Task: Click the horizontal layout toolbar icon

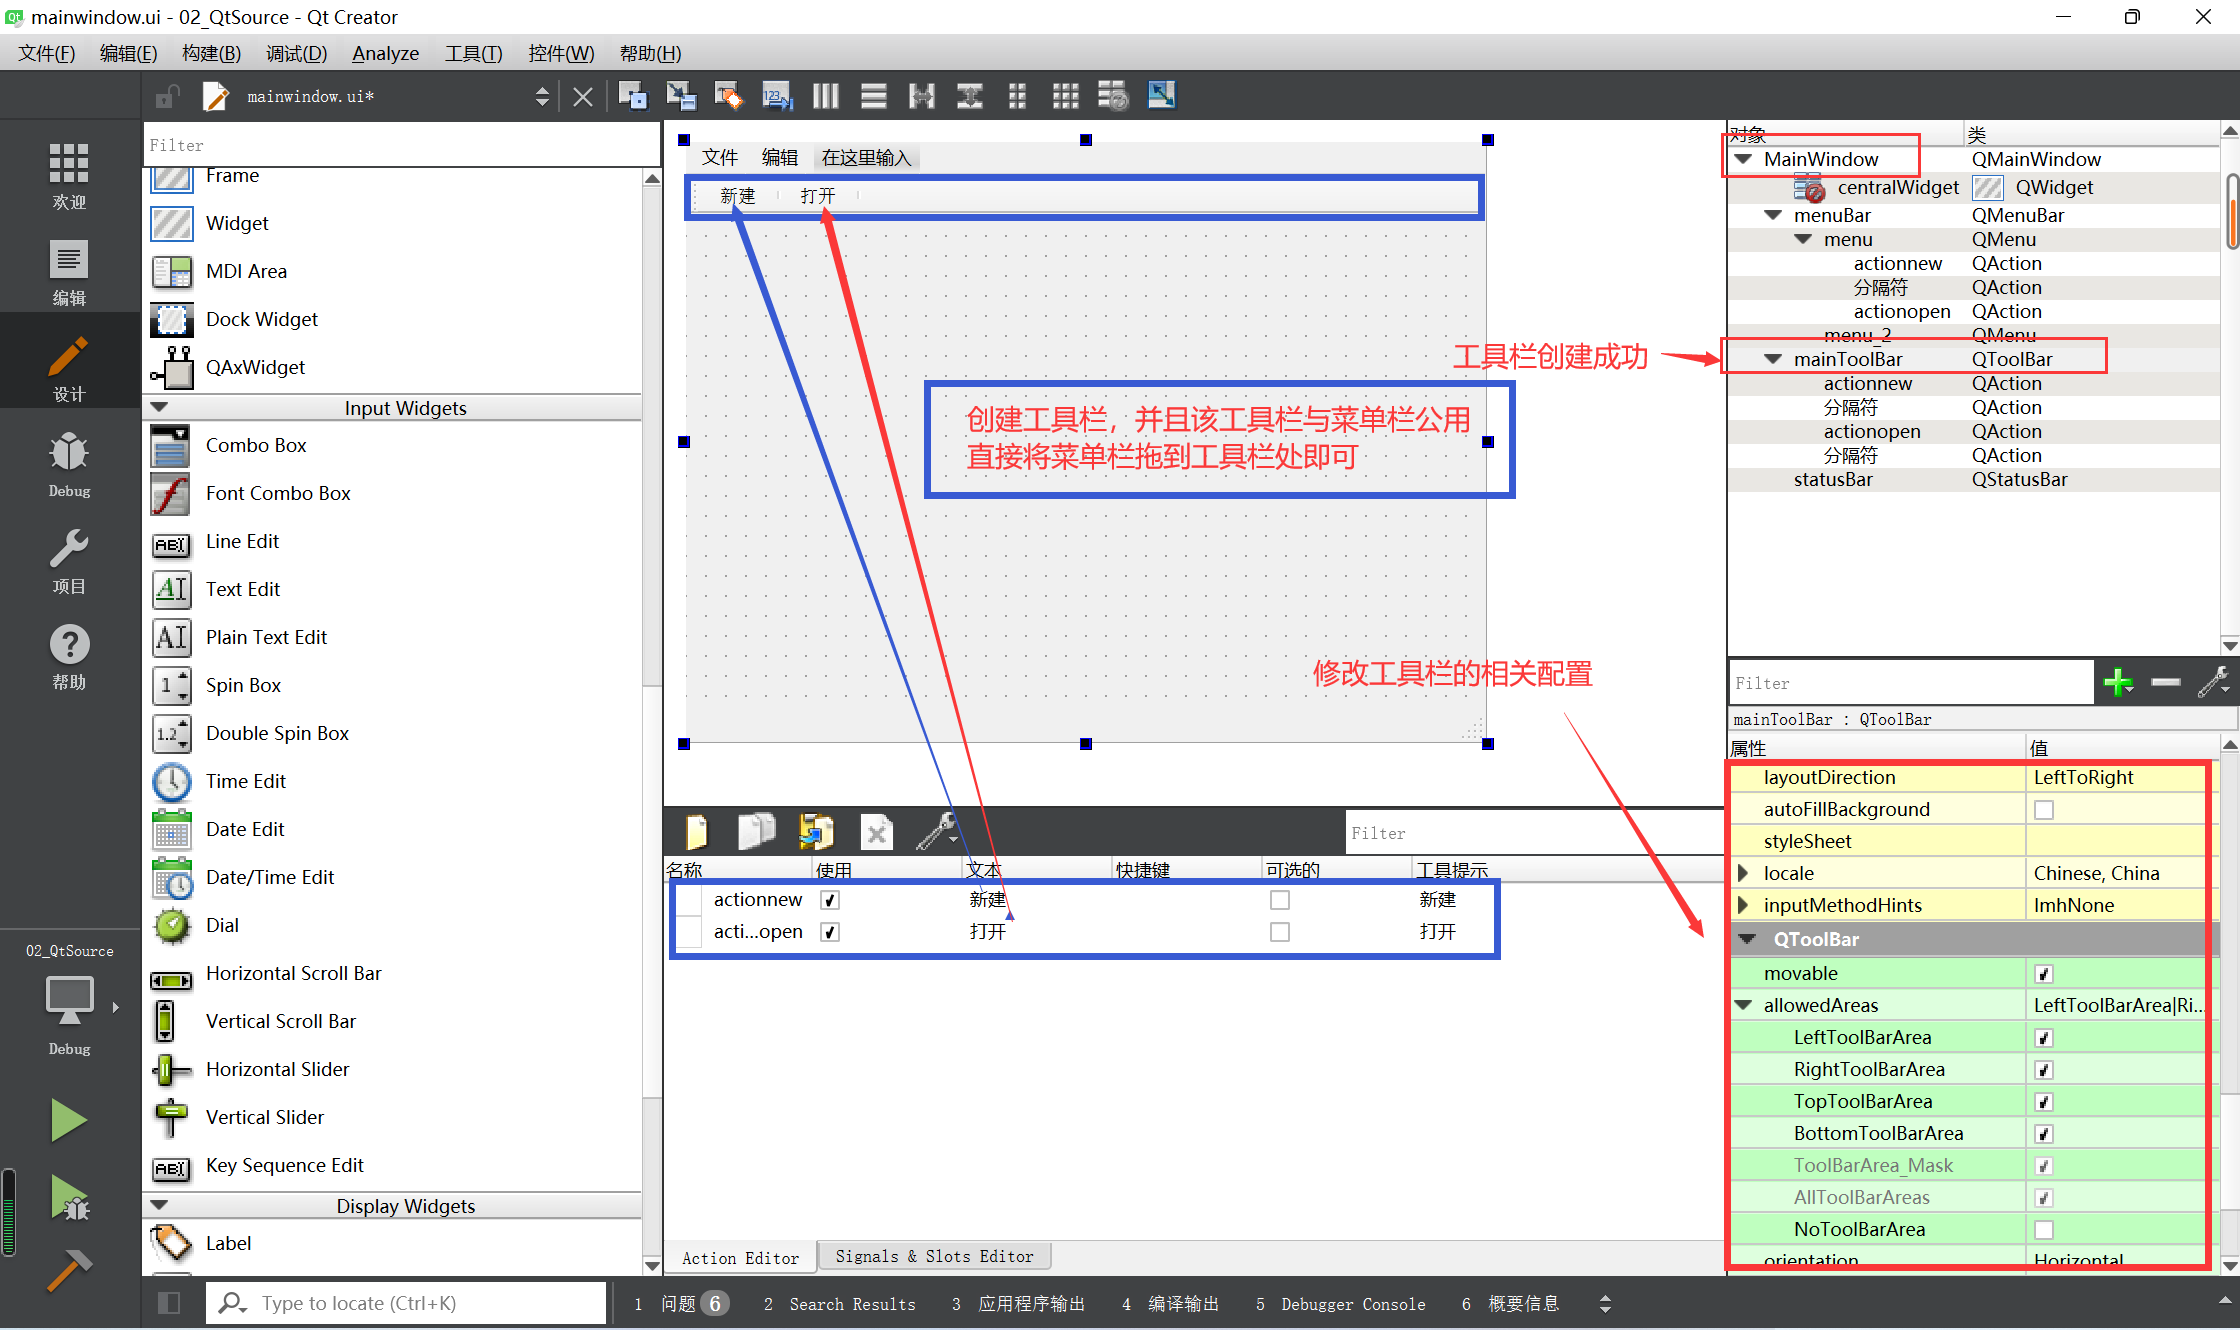Action: click(x=826, y=96)
